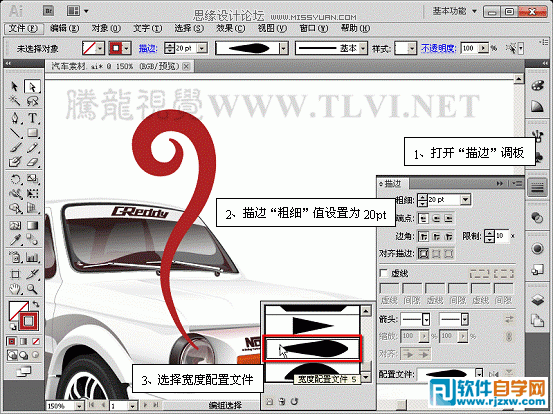Select the Eyedropper tool
Image resolution: width=553 pixels, height=414 pixels.
coord(15,240)
